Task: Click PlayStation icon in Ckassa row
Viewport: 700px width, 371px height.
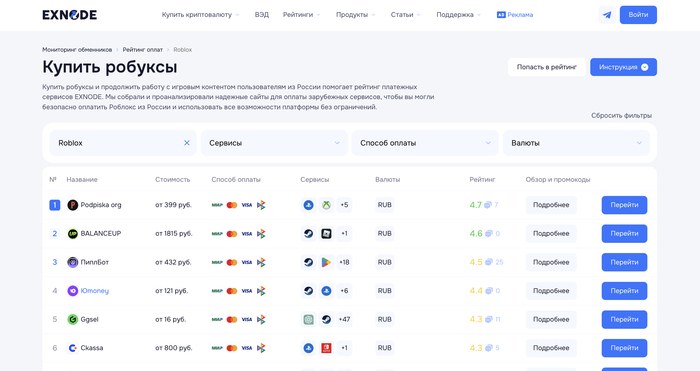Action: (308, 348)
